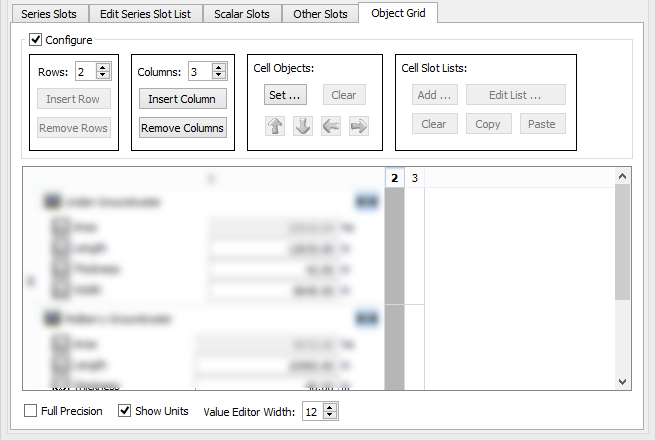
Task: Click the Value Editor Width input field
Action: tap(311, 412)
